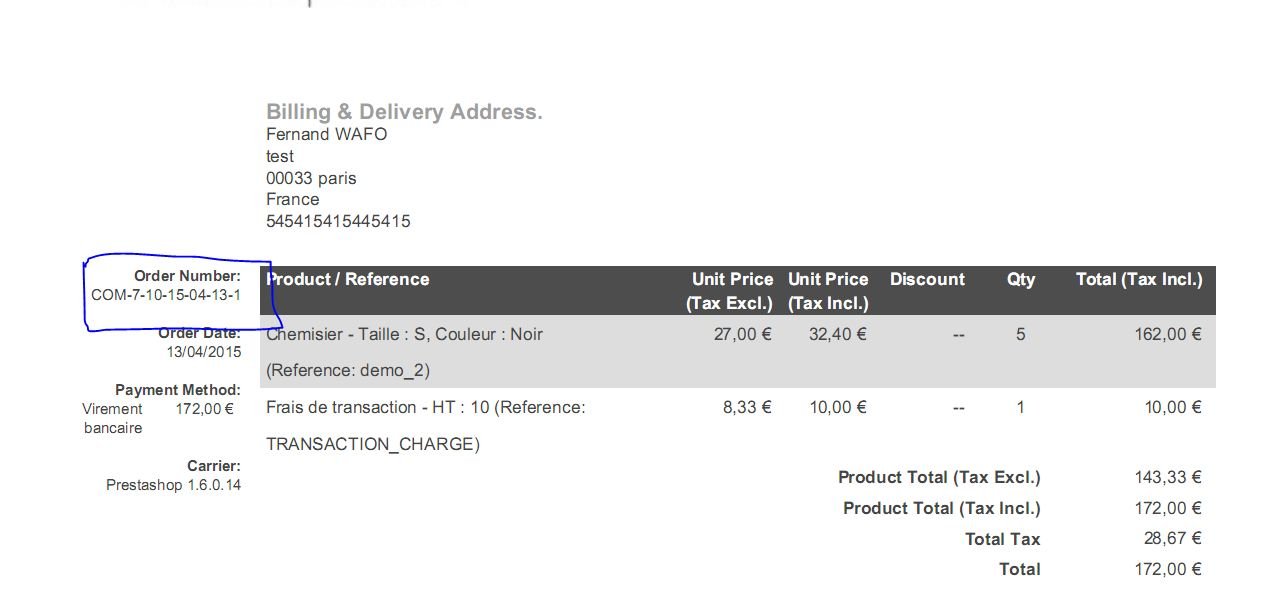Click the Reference demo_2 text
Viewport: 1282px width, 616px height.
(x=348, y=370)
